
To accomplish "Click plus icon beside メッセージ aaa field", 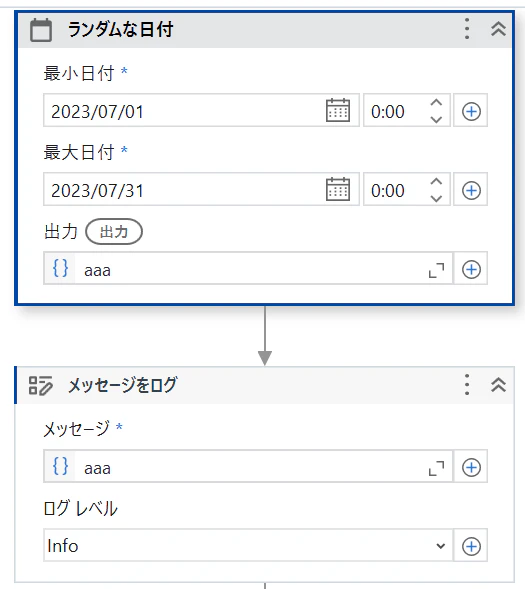I will point(471,467).
